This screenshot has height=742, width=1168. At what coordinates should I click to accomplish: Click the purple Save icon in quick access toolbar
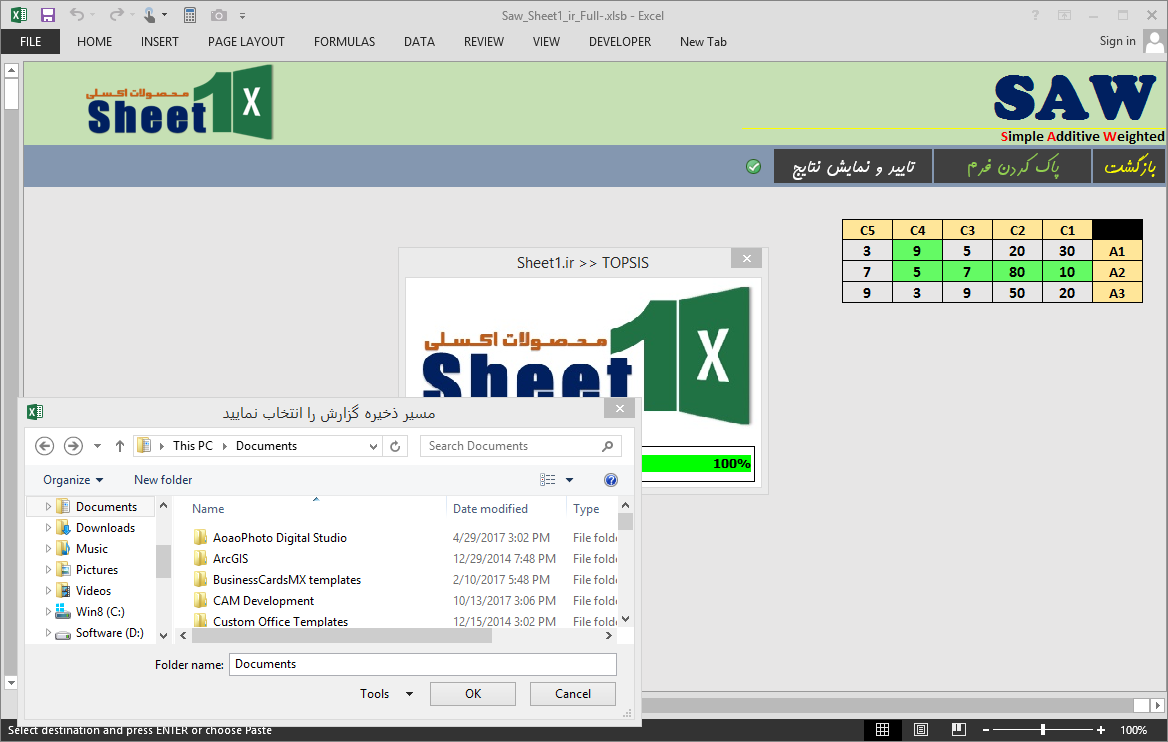pyautogui.click(x=48, y=15)
